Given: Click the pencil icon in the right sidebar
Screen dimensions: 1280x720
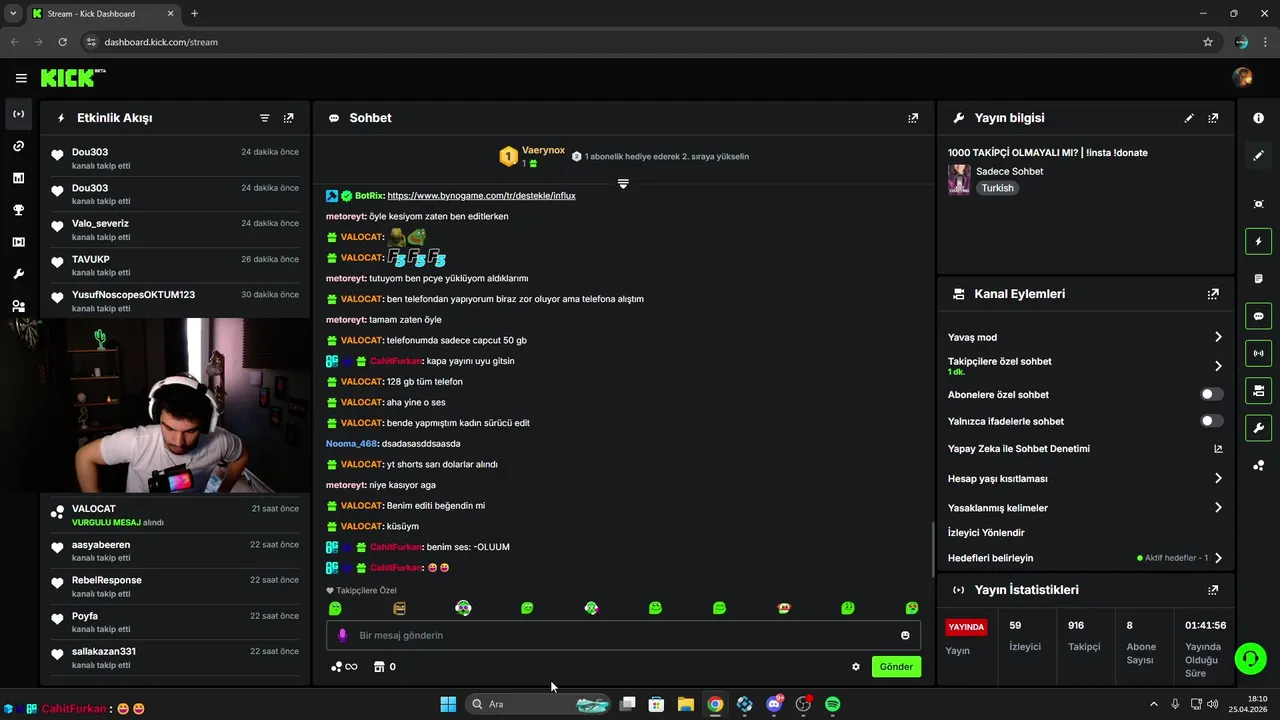Looking at the screenshot, I should point(1258,155).
